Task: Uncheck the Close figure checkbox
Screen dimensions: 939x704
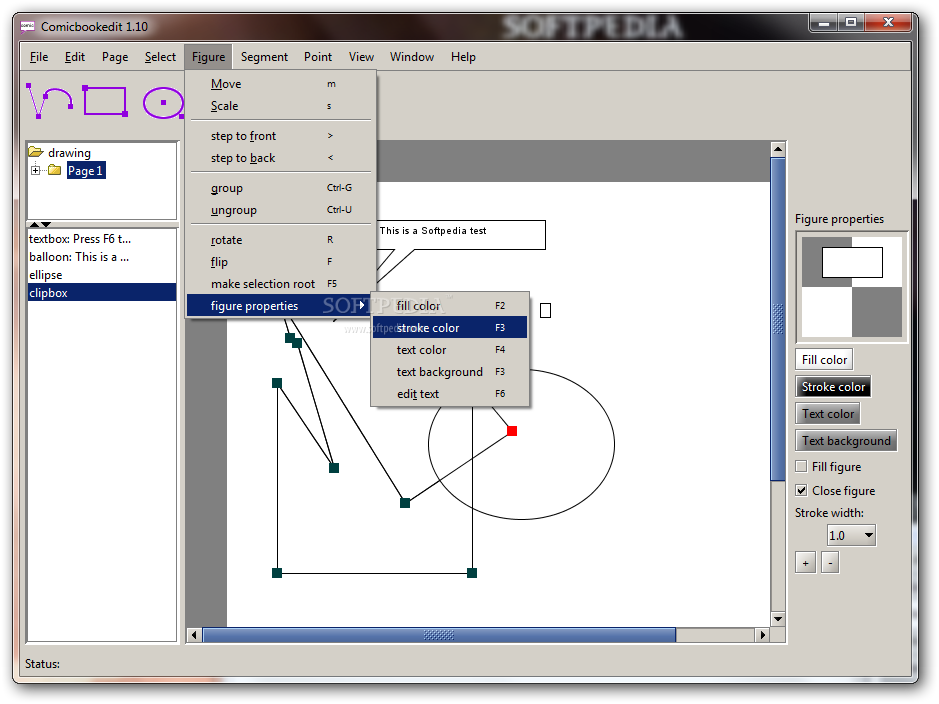Action: [801, 490]
